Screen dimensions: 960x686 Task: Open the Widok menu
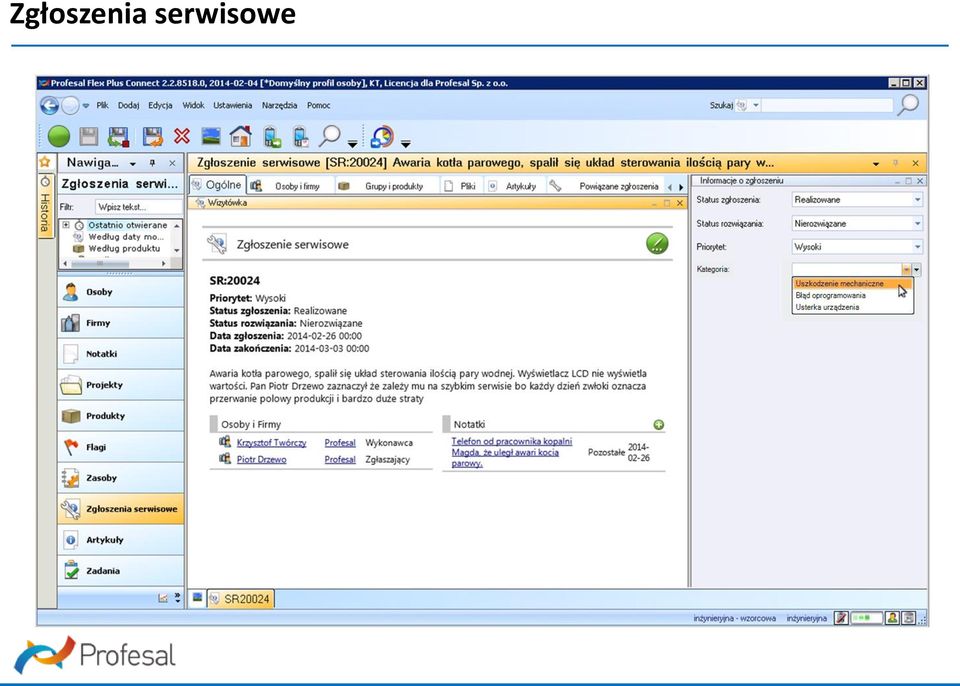(x=193, y=105)
